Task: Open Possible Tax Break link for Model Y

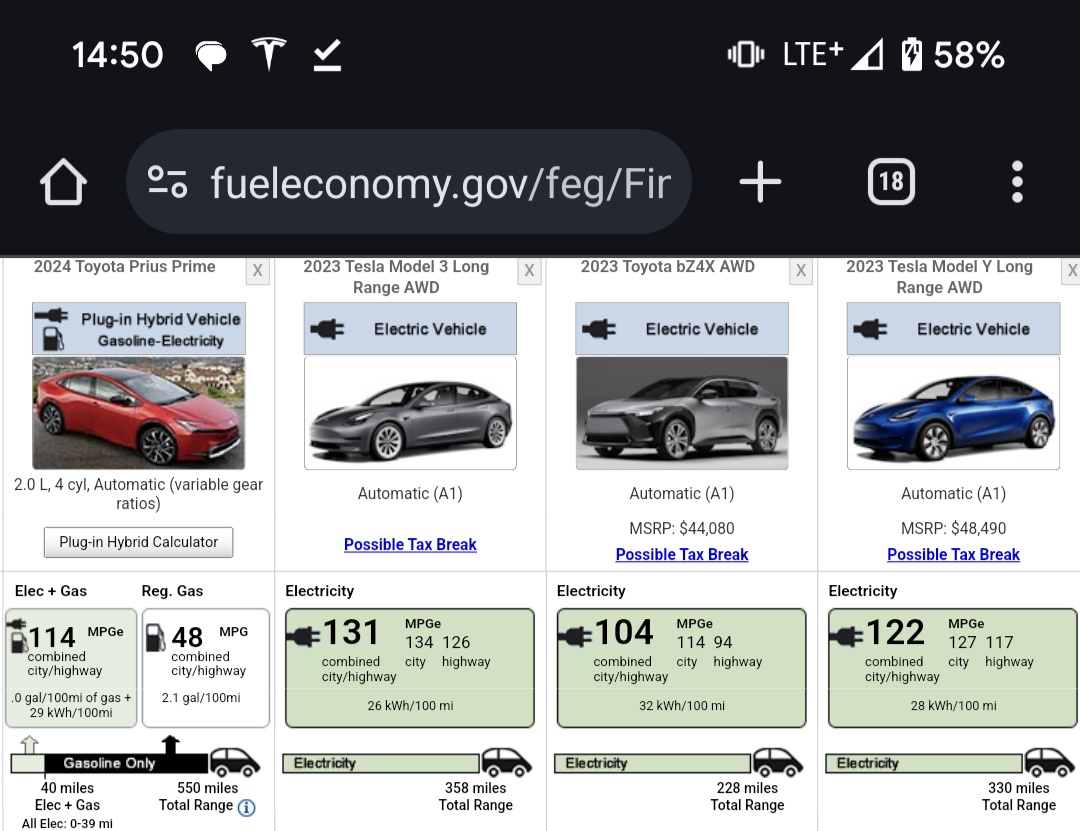Action: coord(953,554)
